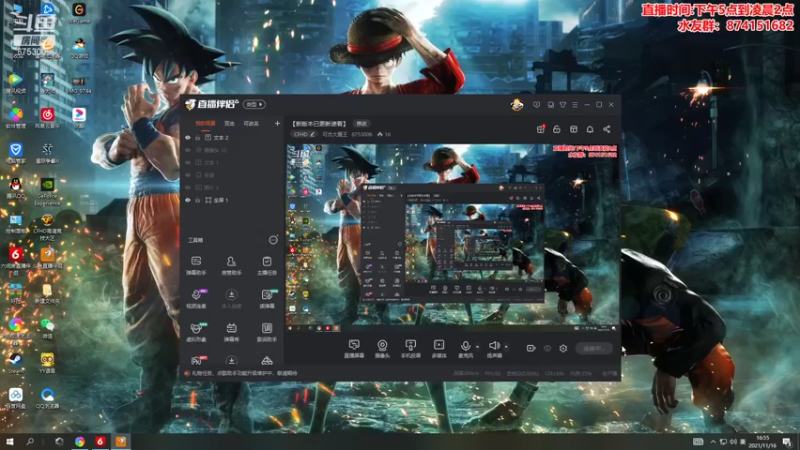Toggle lock on 全屏 1 layer

coord(197,200)
